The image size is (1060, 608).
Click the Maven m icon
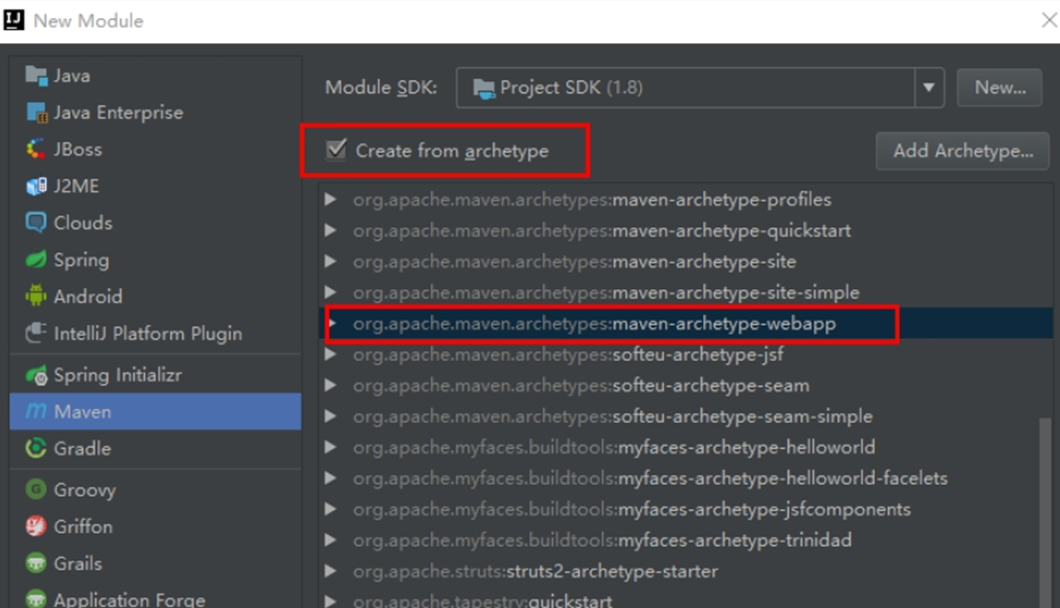coord(36,411)
